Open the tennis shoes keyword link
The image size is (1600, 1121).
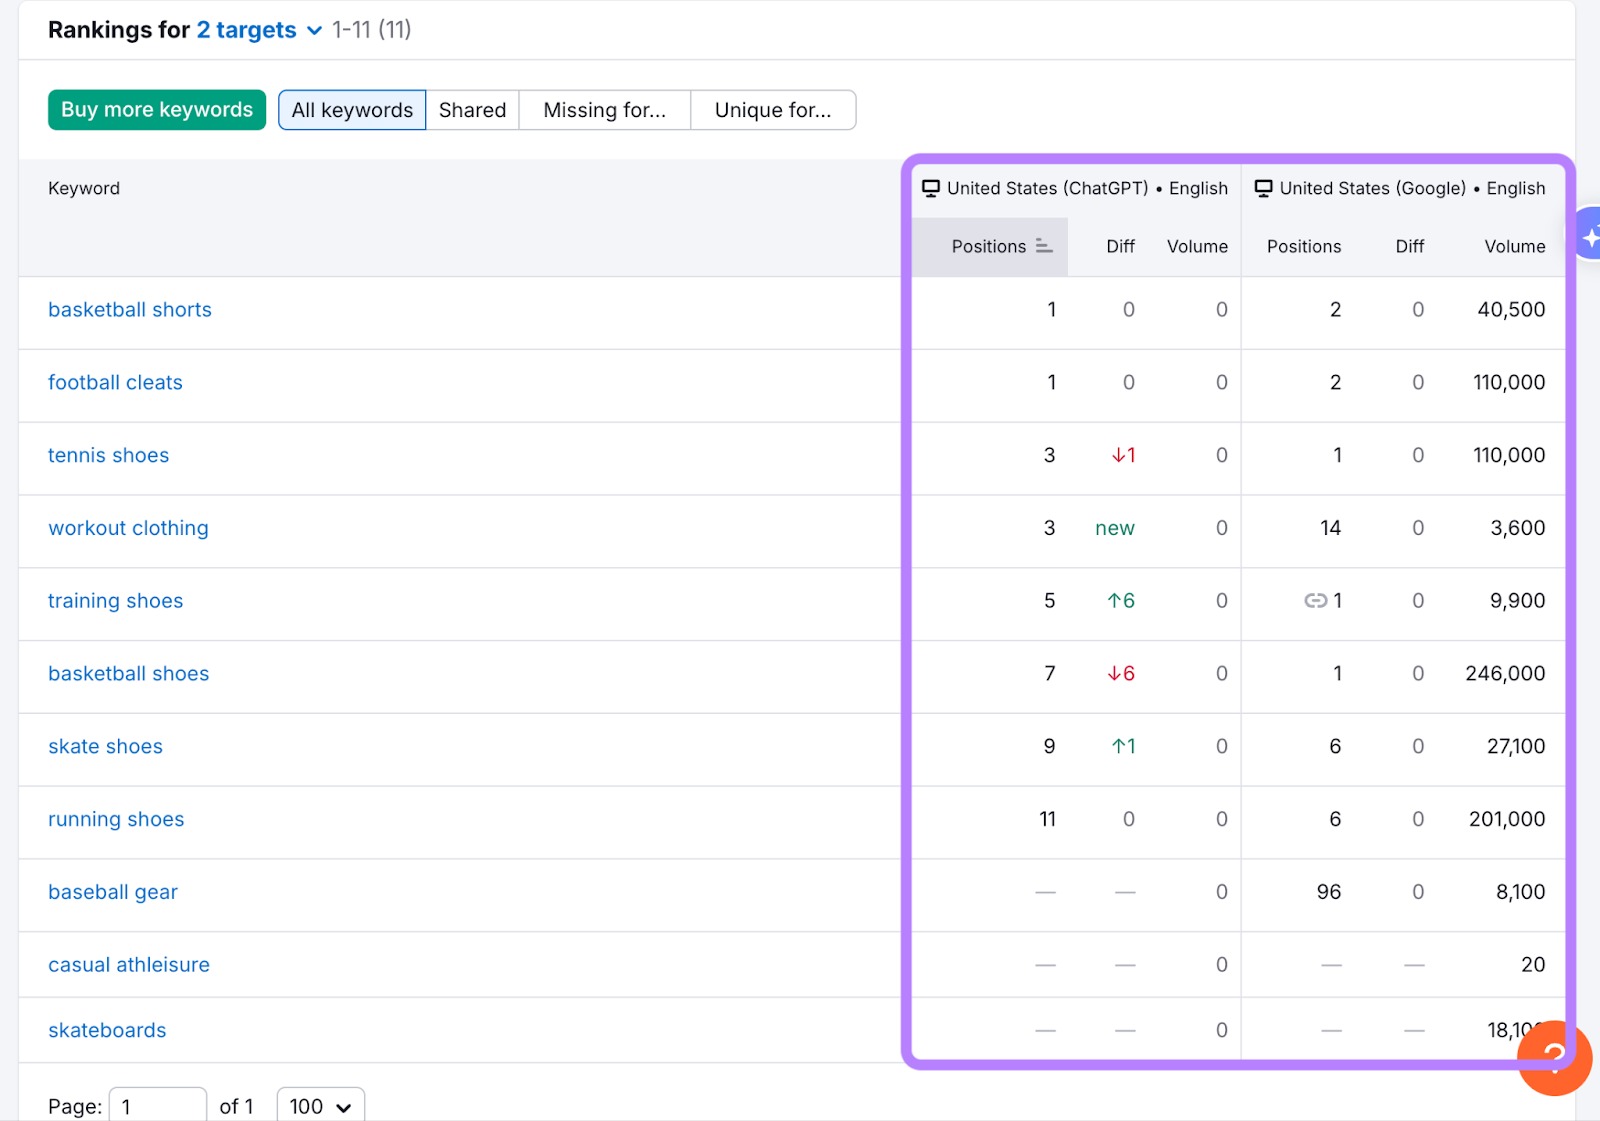pos(109,456)
